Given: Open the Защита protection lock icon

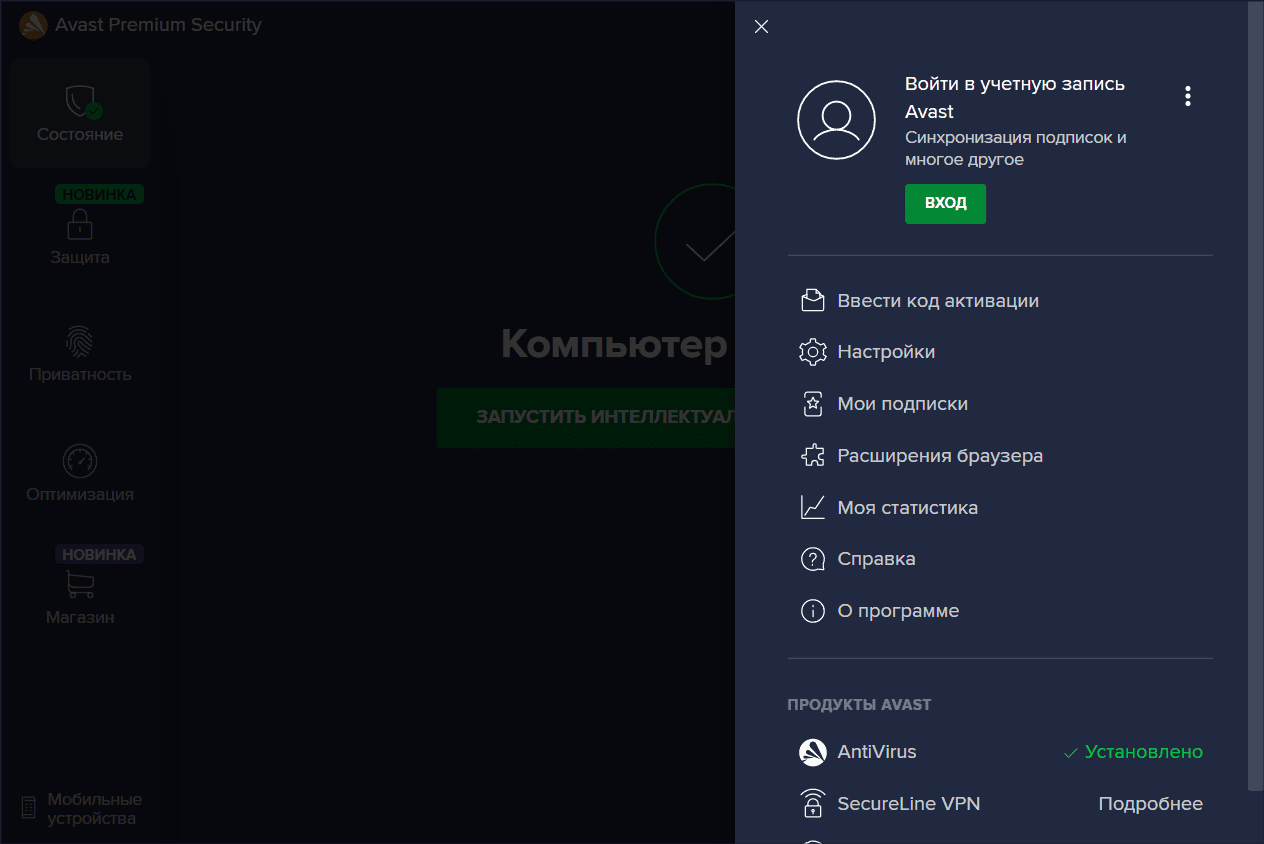Looking at the screenshot, I should pyautogui.click(x=80, y=223).
